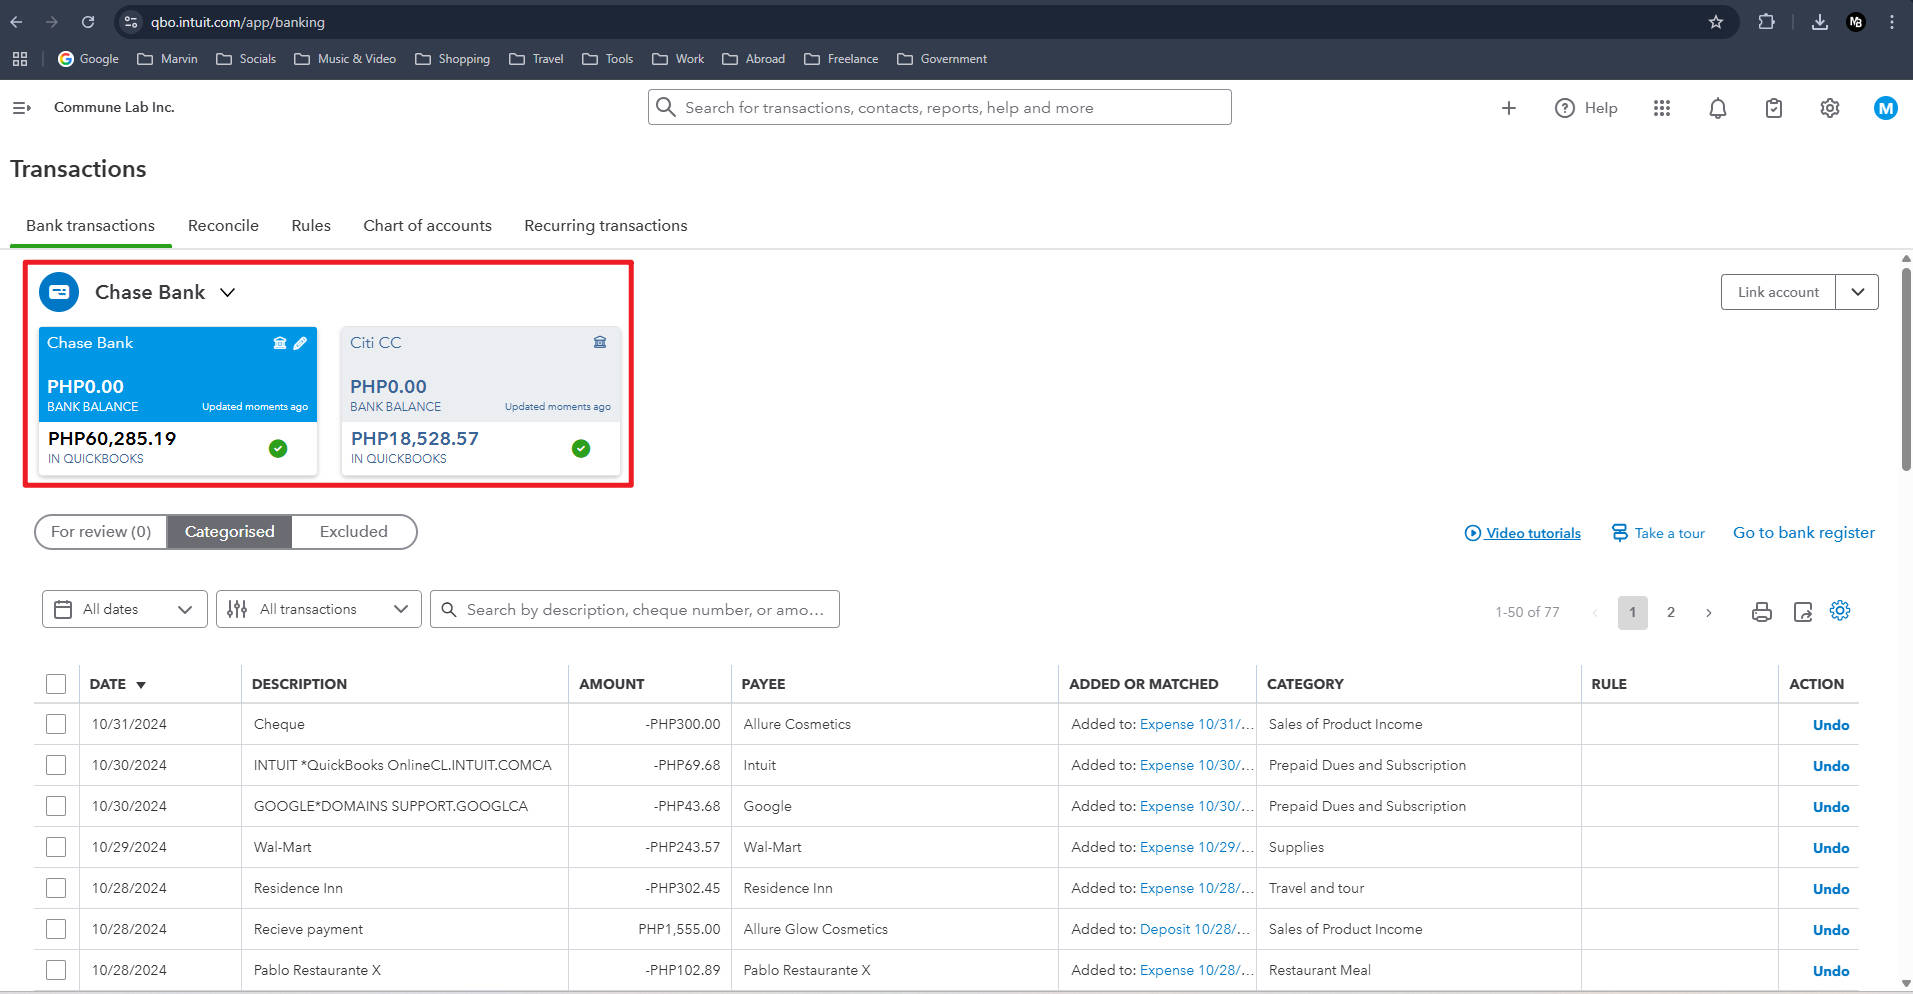Check the Cheque row dated 10/31/2024
The image size is (1913, 994).
[56, 724]
